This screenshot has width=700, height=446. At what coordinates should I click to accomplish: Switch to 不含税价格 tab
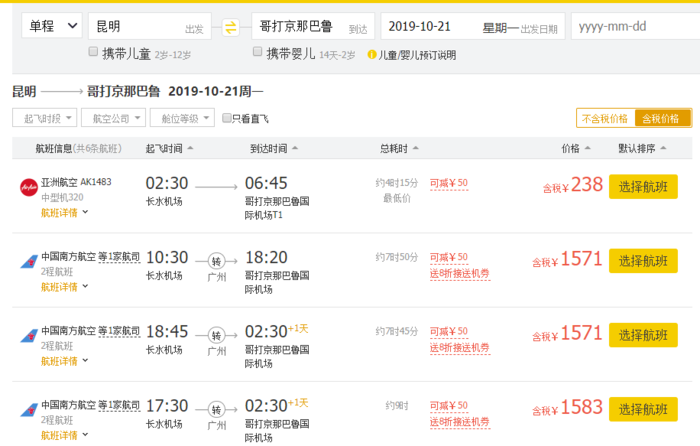[x=605, y=118]
